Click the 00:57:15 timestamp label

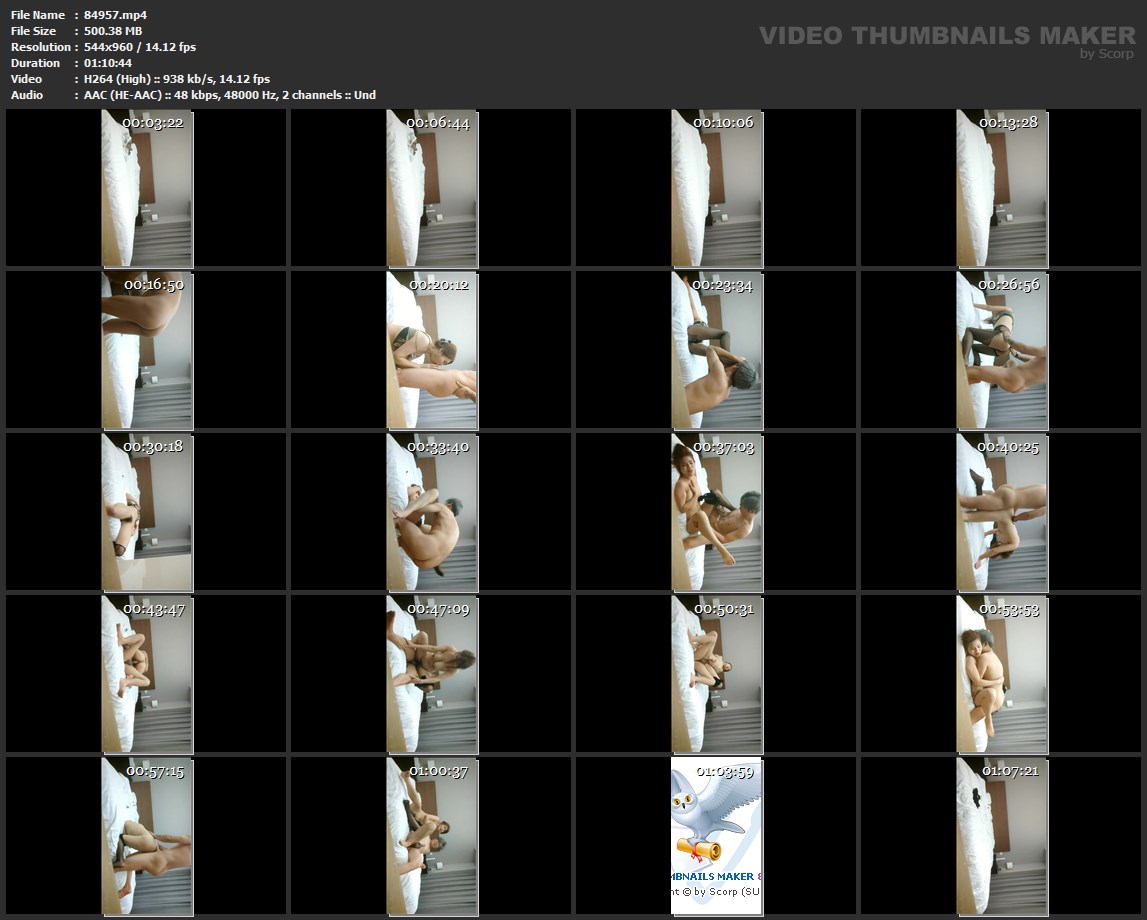point(154,771)
